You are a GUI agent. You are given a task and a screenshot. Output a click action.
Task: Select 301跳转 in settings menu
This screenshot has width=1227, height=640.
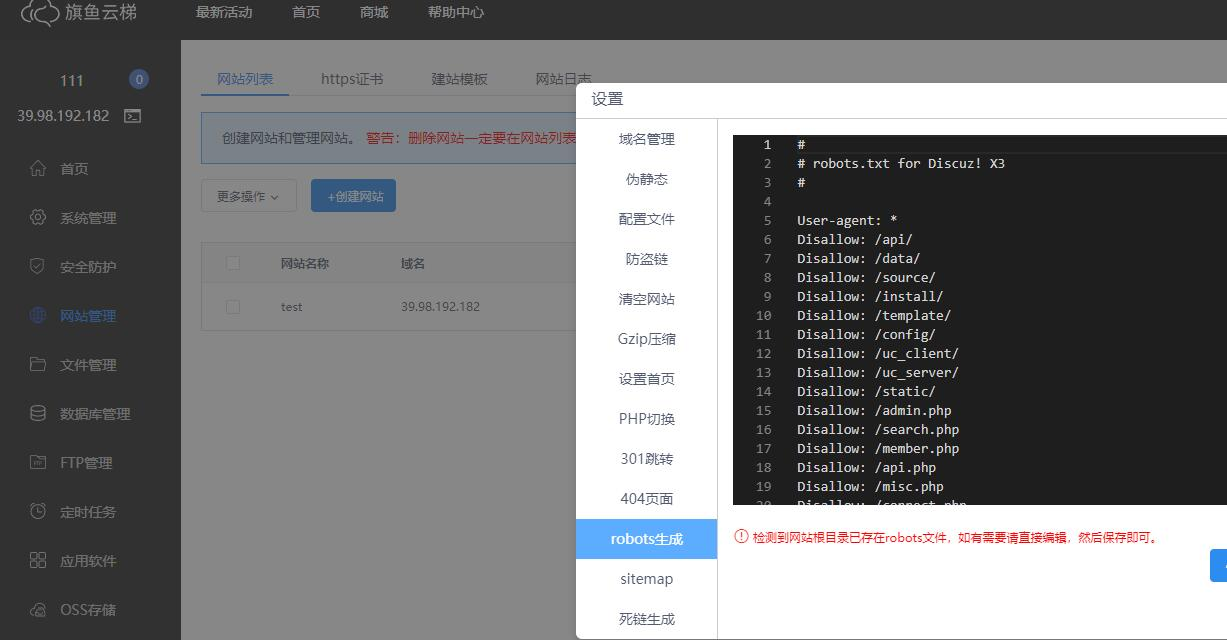tap(647, 459)
